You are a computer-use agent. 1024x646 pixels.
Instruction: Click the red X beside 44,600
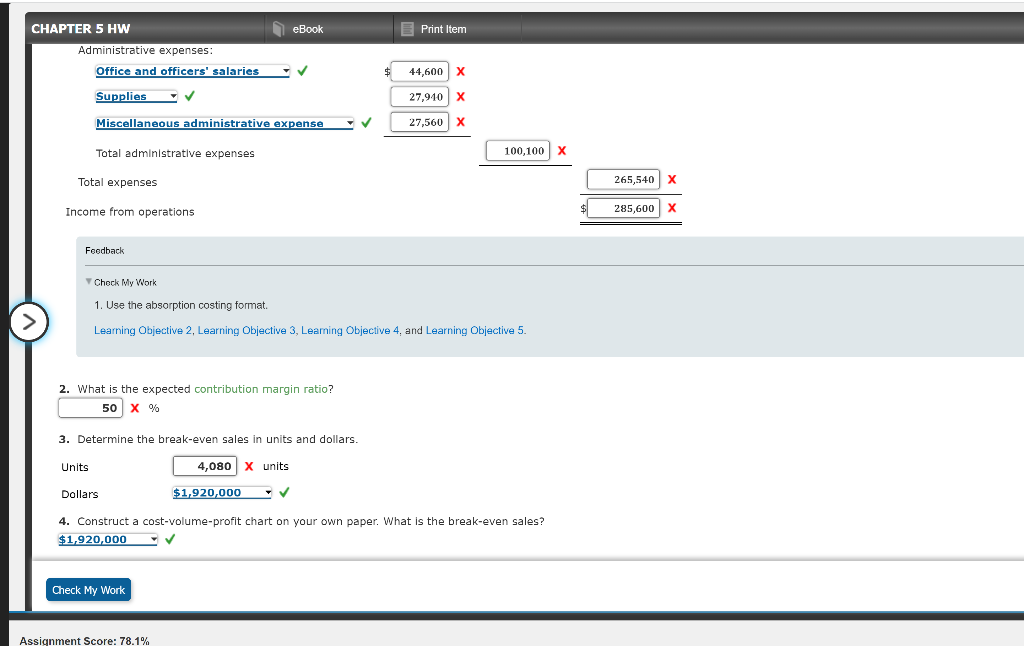pos(461,72)
